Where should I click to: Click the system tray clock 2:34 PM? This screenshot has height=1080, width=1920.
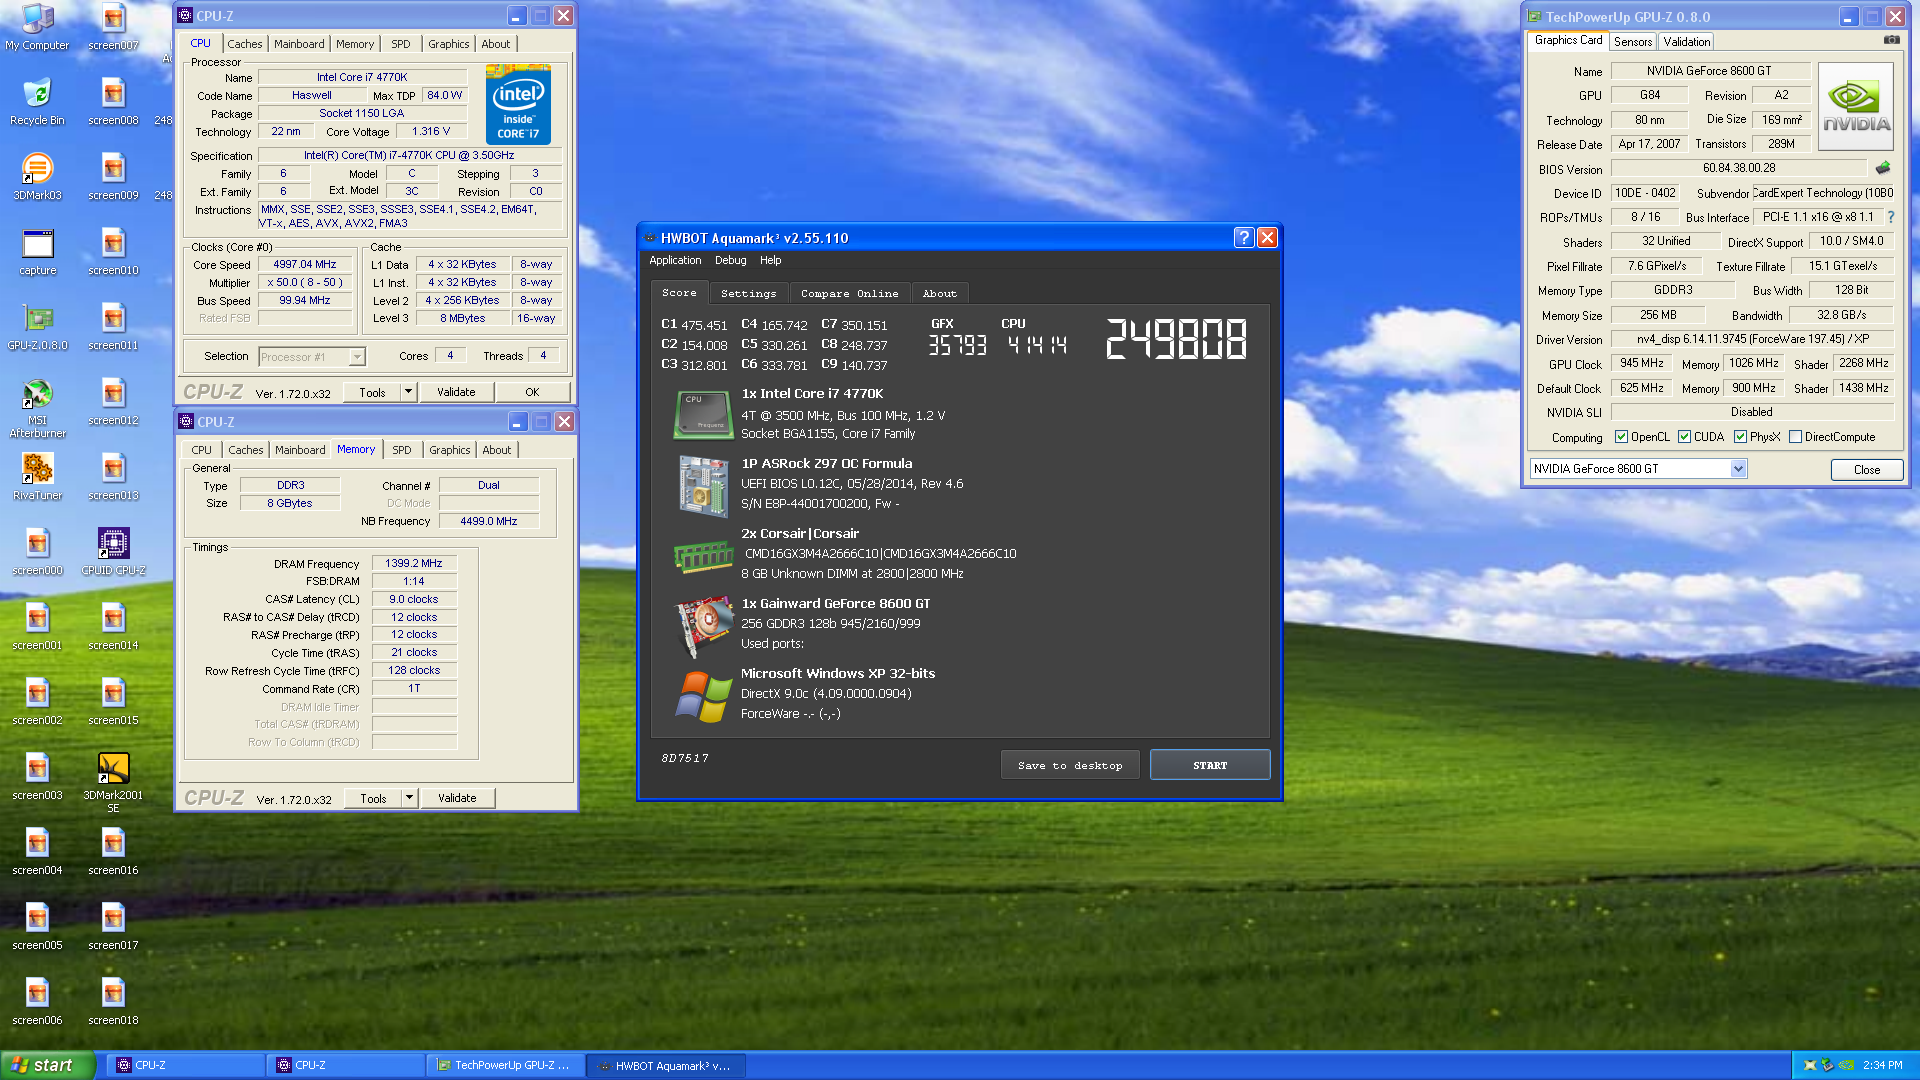tap(1883, 1065)
